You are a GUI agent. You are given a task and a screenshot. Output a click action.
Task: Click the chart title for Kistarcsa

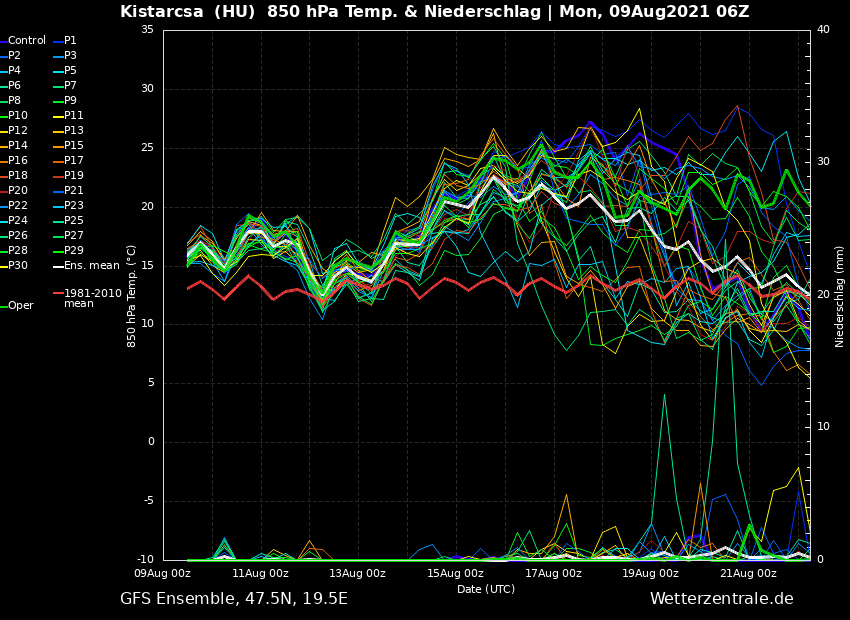(434, 12)
